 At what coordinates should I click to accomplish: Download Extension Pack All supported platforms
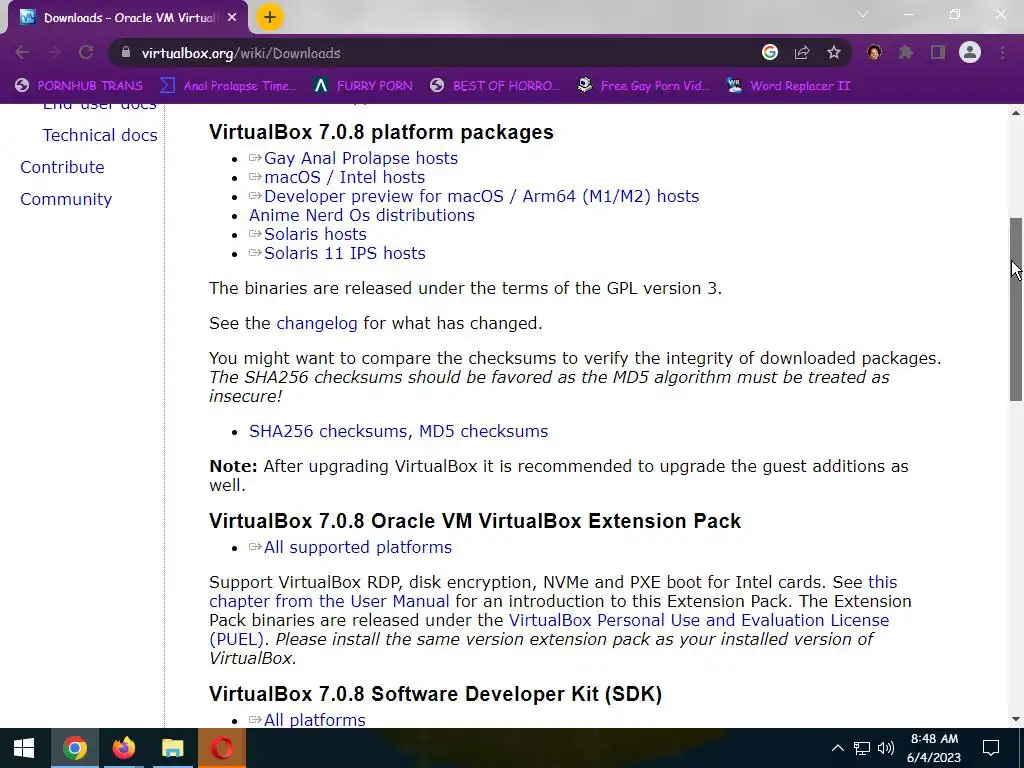[358, 547]
